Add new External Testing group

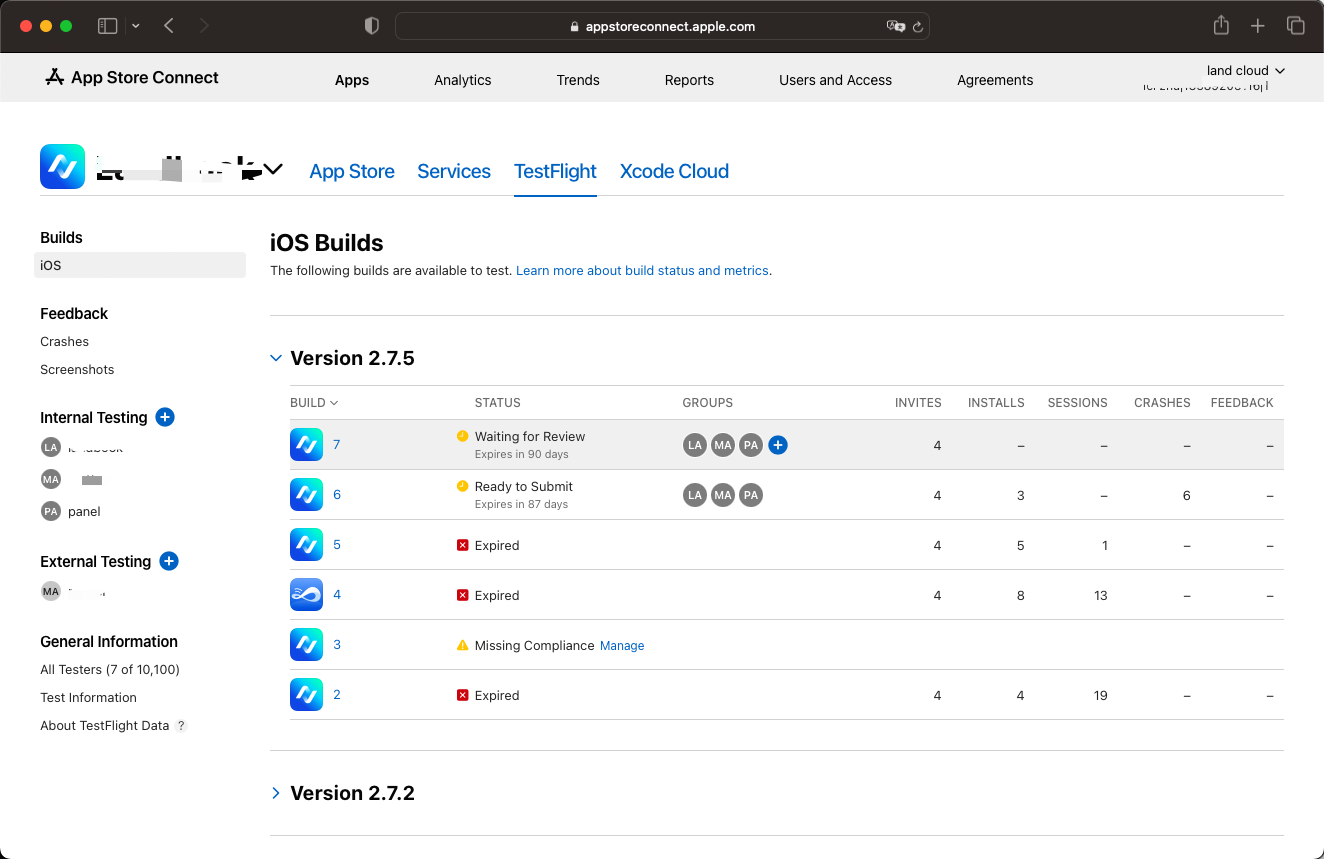(169, 561)
